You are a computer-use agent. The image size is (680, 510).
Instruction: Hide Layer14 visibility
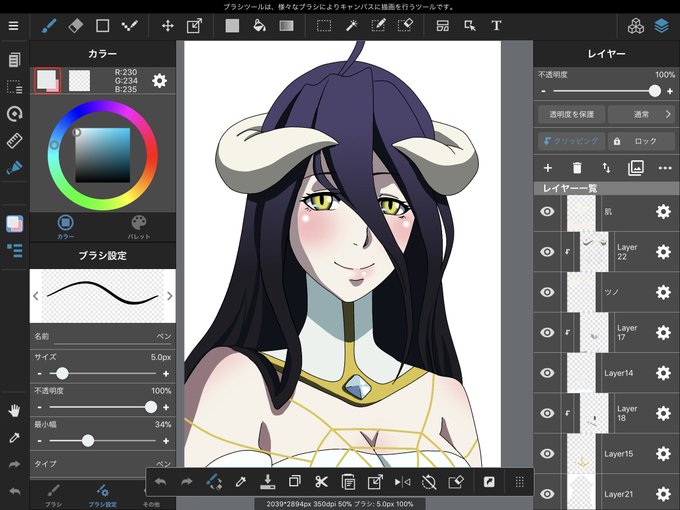point(547,373)
